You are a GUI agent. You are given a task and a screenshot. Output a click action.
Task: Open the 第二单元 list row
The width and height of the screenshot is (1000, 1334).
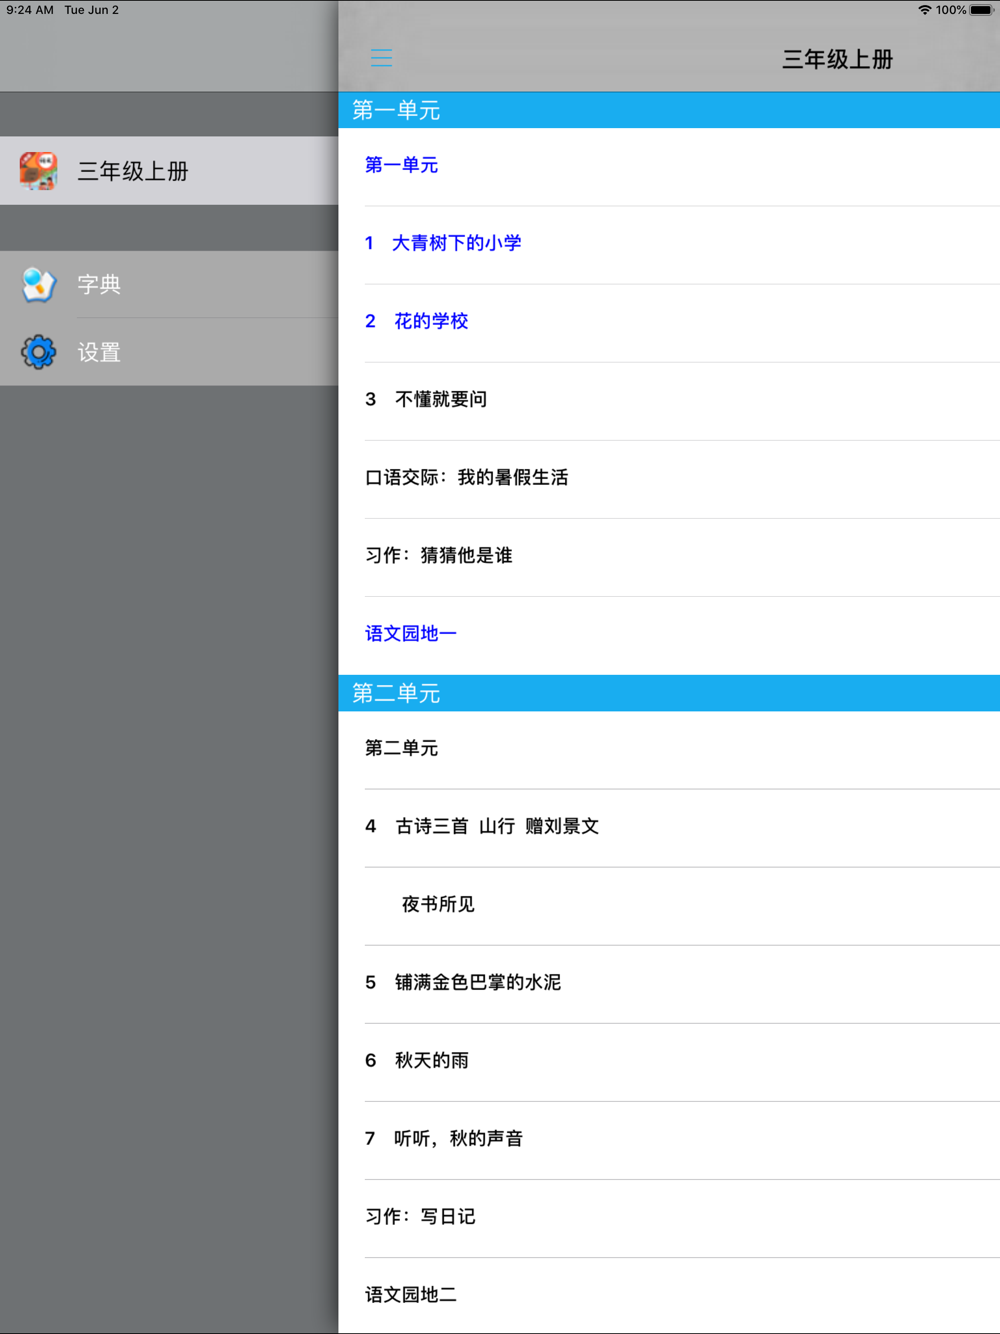(669, 750)
